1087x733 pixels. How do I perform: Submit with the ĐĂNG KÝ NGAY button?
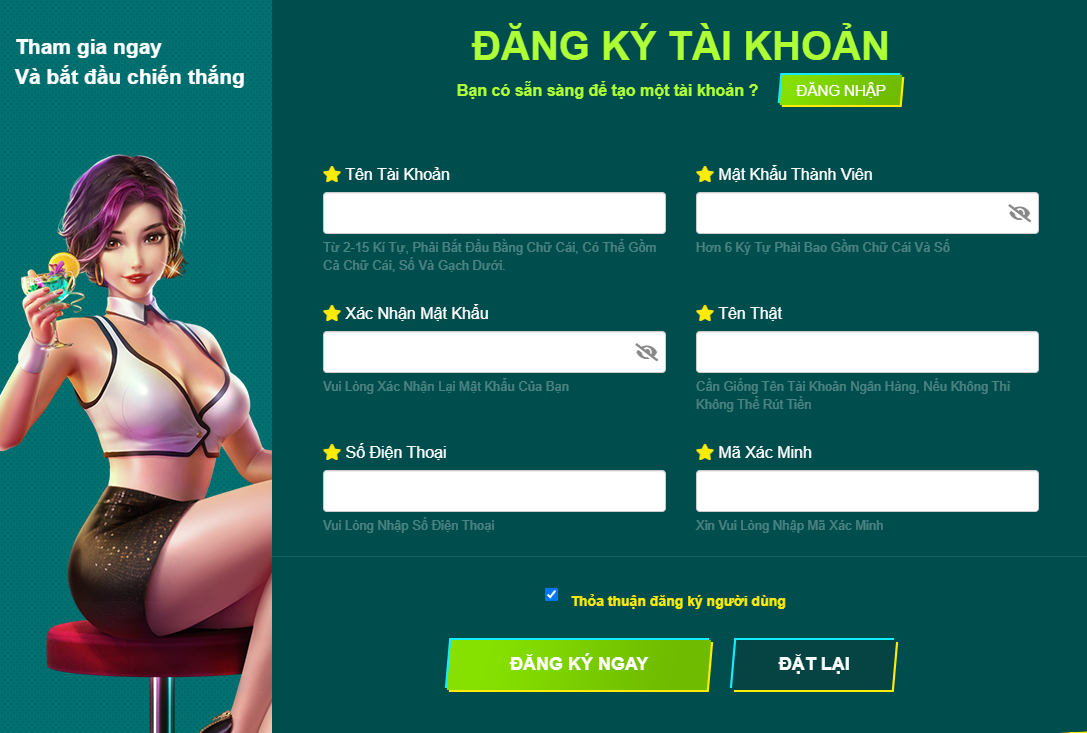pos(579,664)
